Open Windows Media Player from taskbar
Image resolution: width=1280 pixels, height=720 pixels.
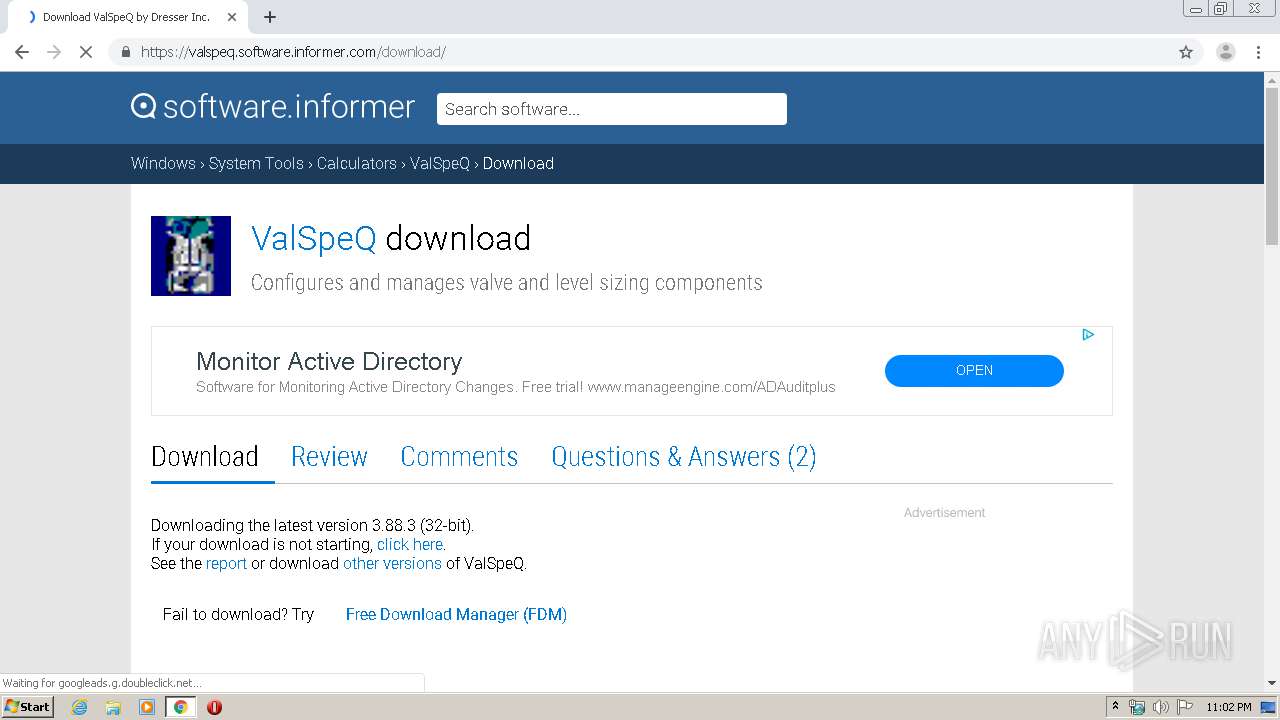pos(147,707)
